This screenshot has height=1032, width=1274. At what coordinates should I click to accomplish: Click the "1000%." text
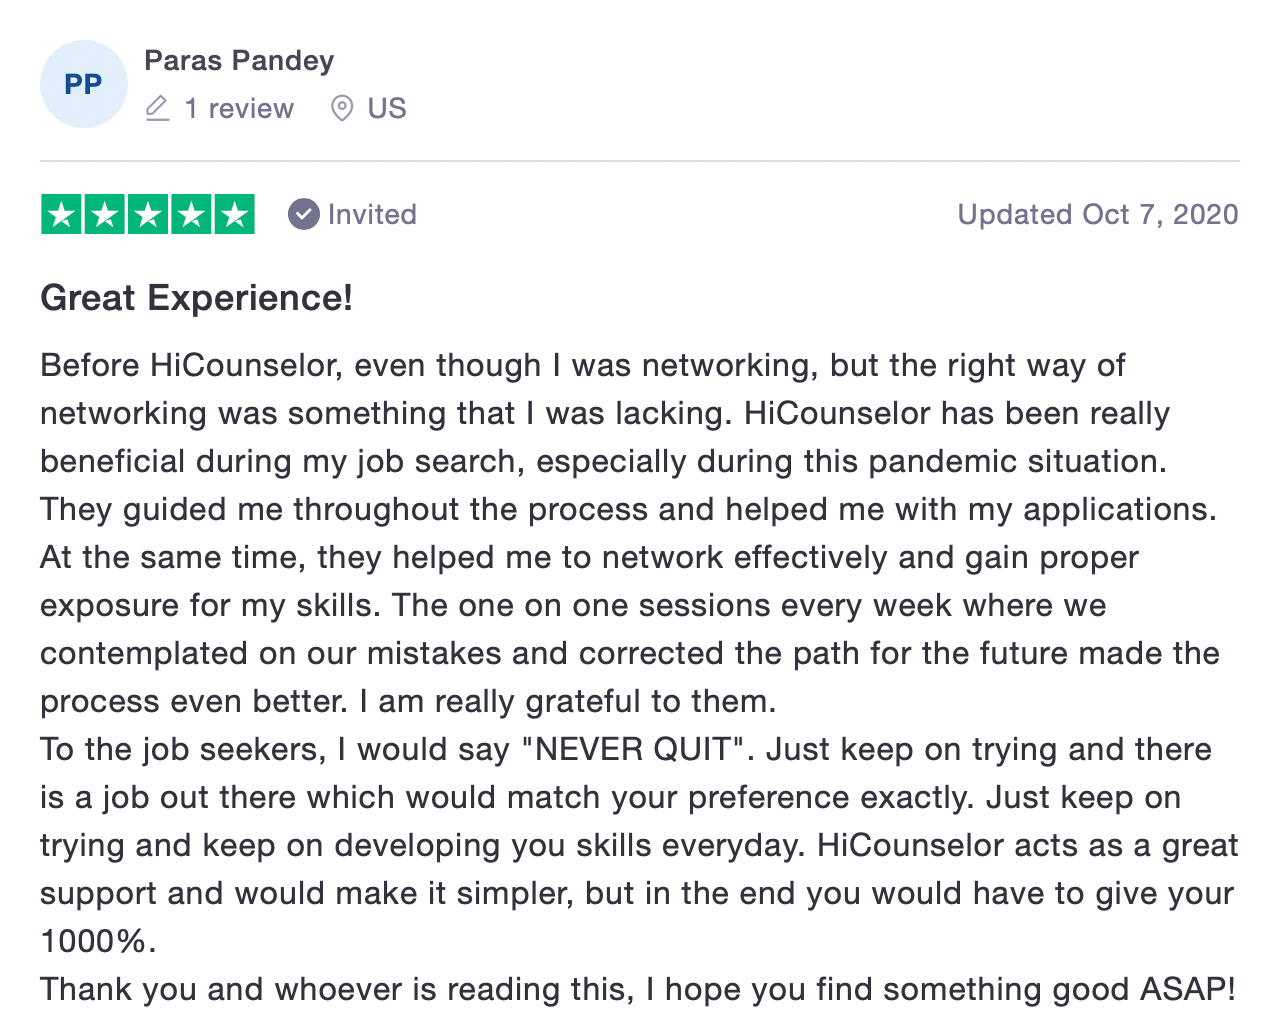[x=98, y=941]
